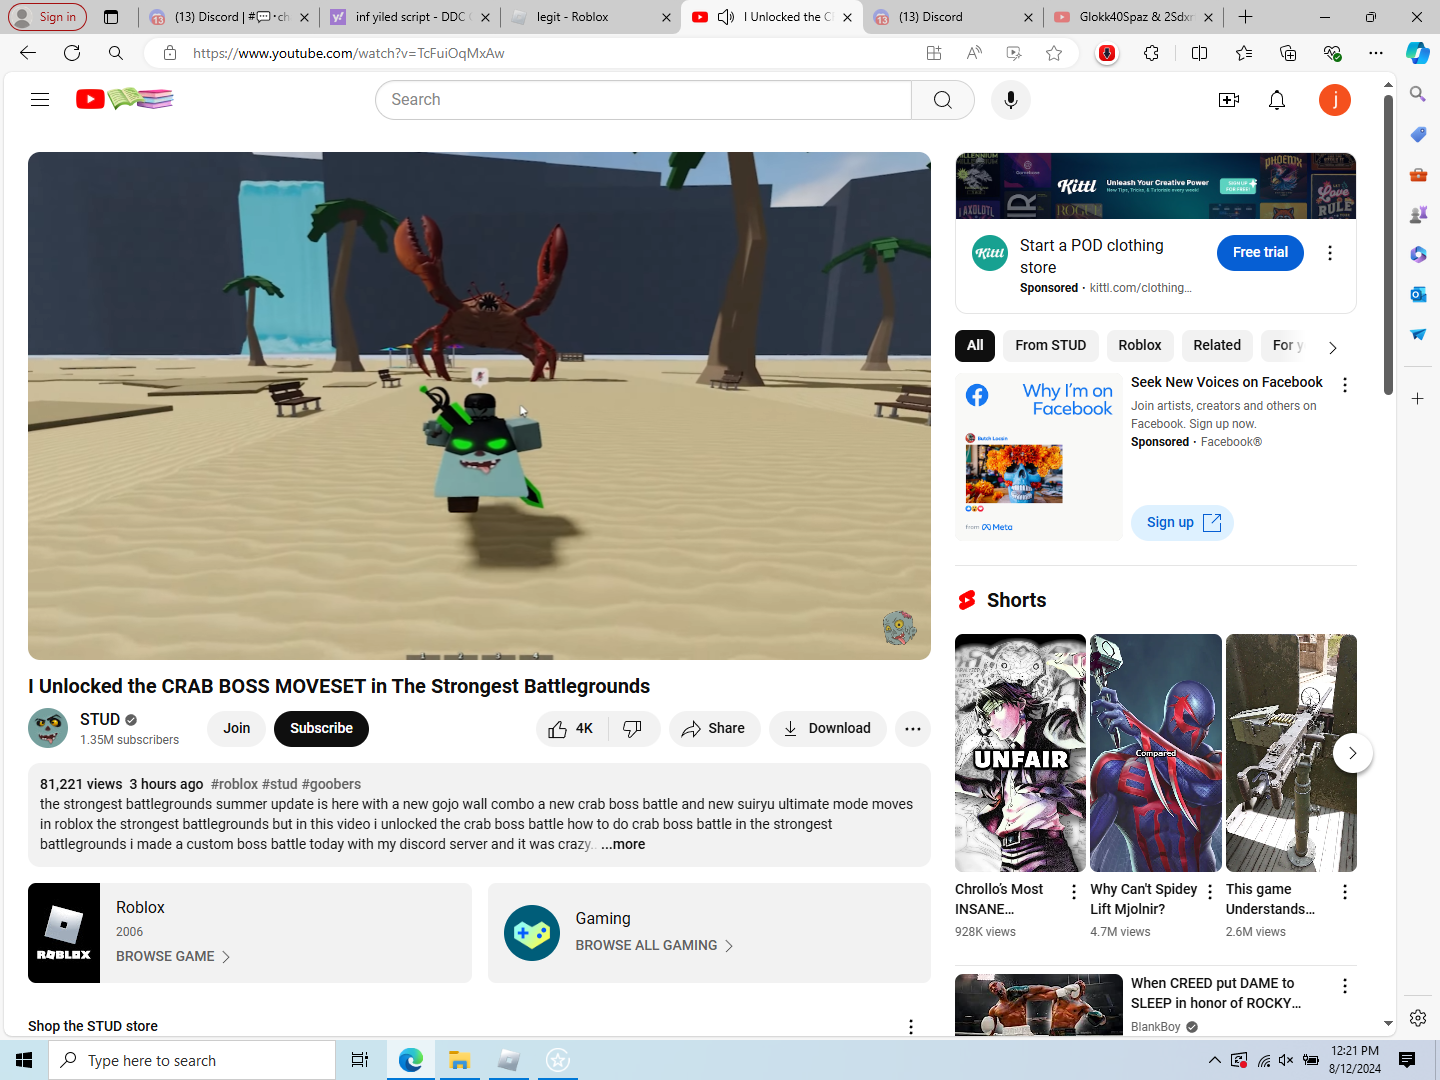Open the Spidey Mjolnir short thumbnail
Screen dimensions: 1440x1080
click(1156, 753)
